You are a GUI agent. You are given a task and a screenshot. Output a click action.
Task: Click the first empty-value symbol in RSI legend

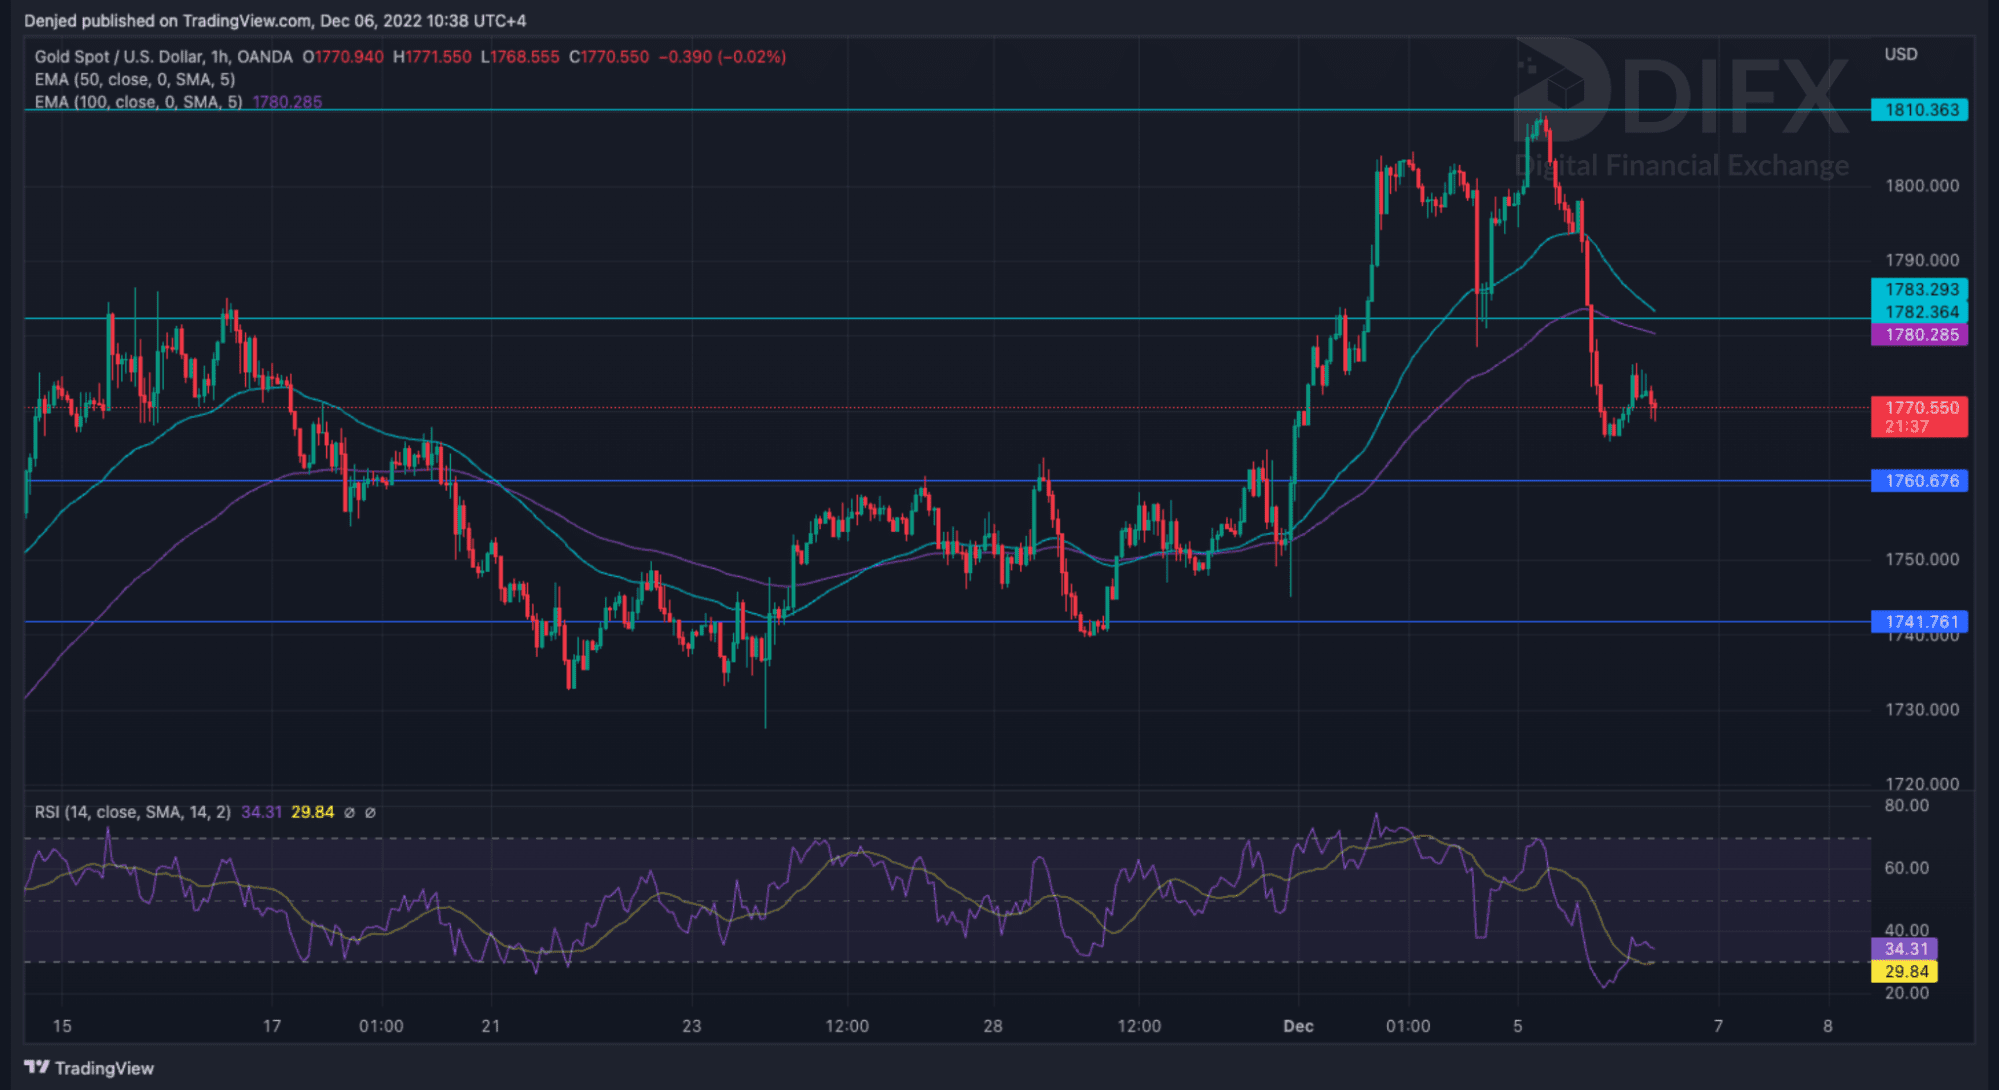coord(349,812)
